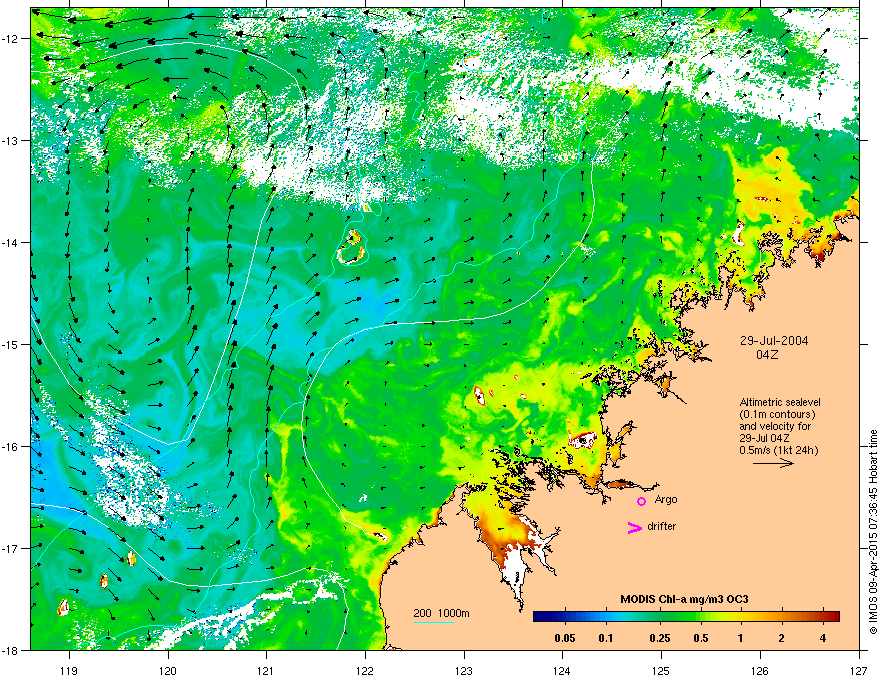Click the latitude label '-17'

pos(10,549)
